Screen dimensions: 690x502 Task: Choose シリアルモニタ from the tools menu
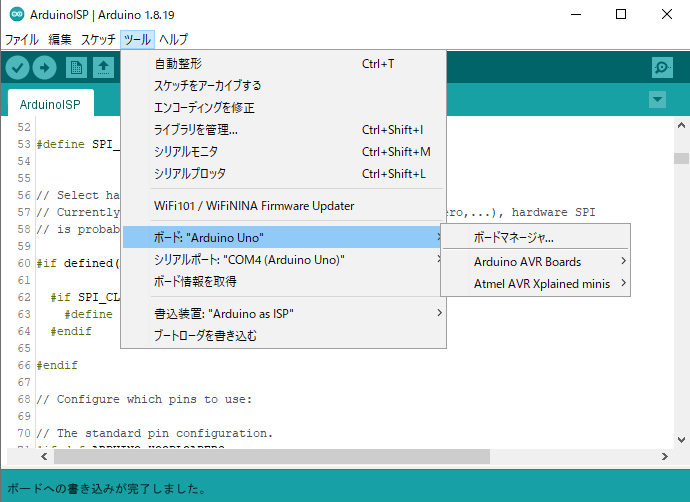coord(186,151)
